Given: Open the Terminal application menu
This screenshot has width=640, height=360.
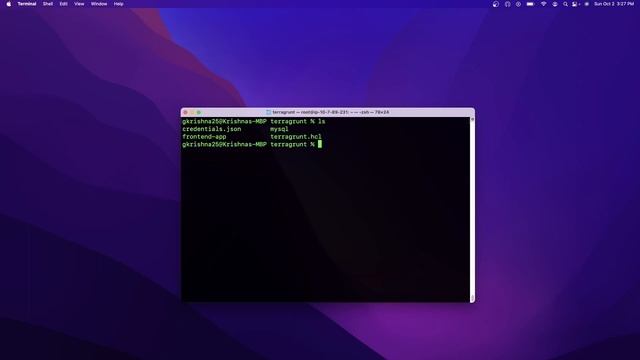Looking at the screenshot, I should pyautogui.click(x=27, y=4).
